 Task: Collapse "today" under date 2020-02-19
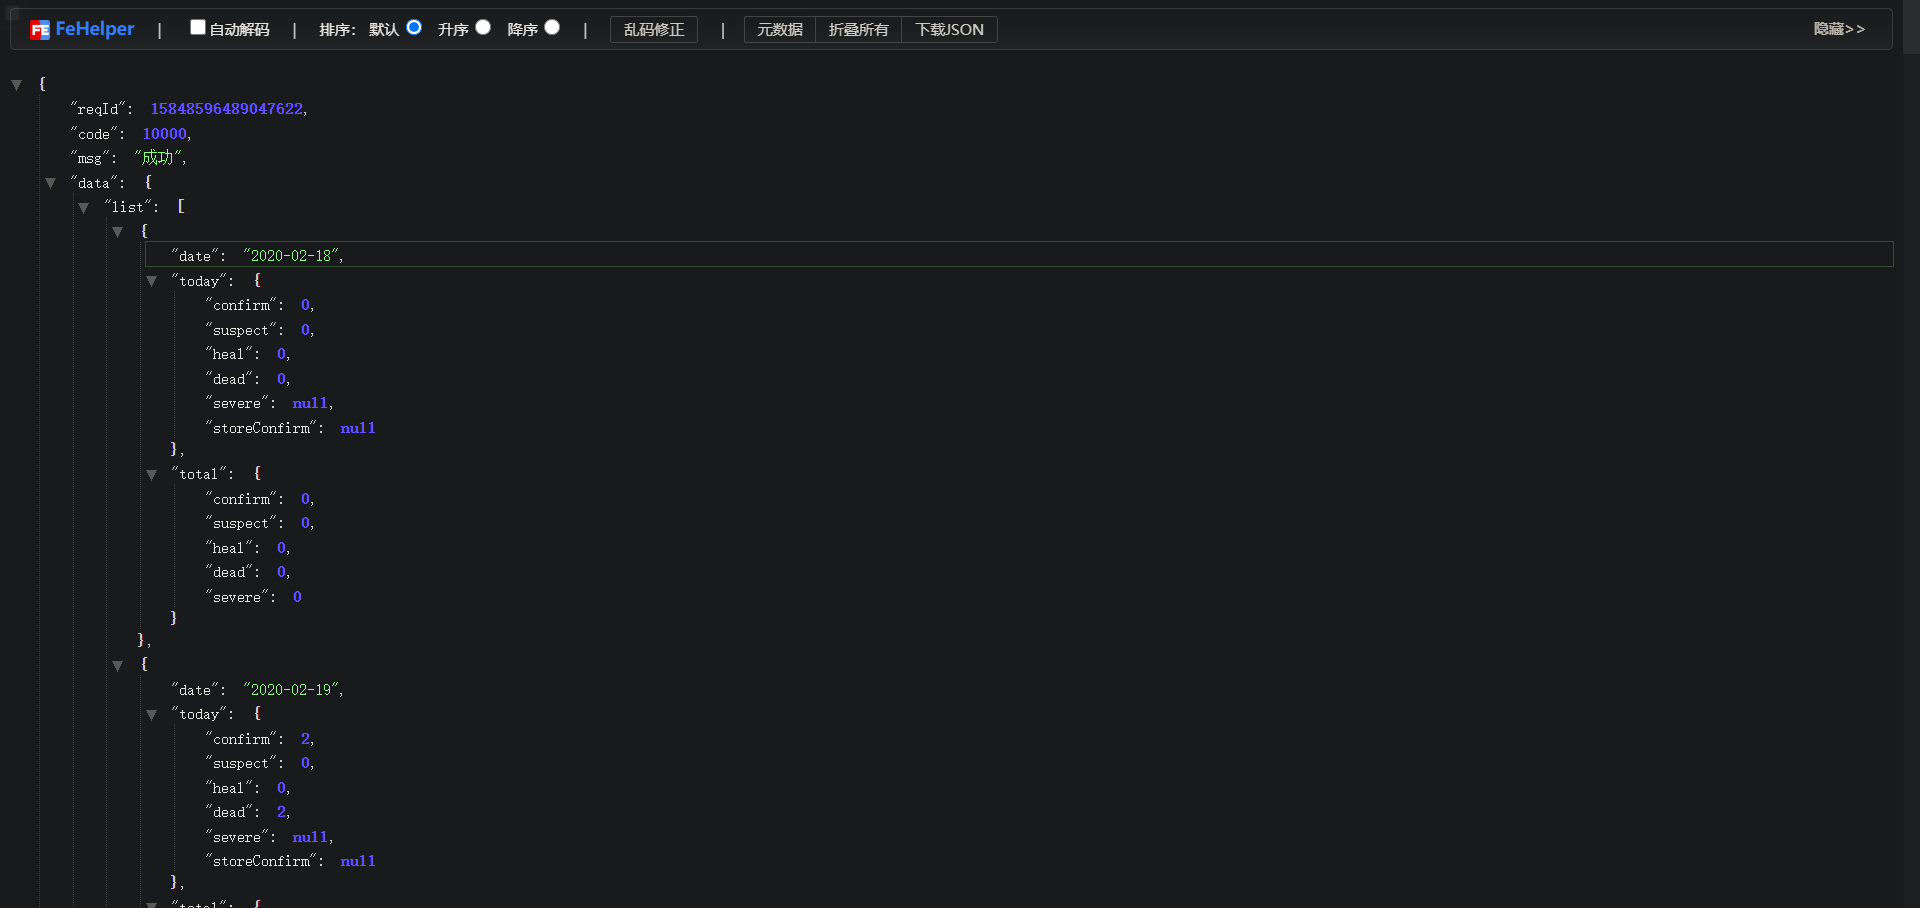point(152,715)
